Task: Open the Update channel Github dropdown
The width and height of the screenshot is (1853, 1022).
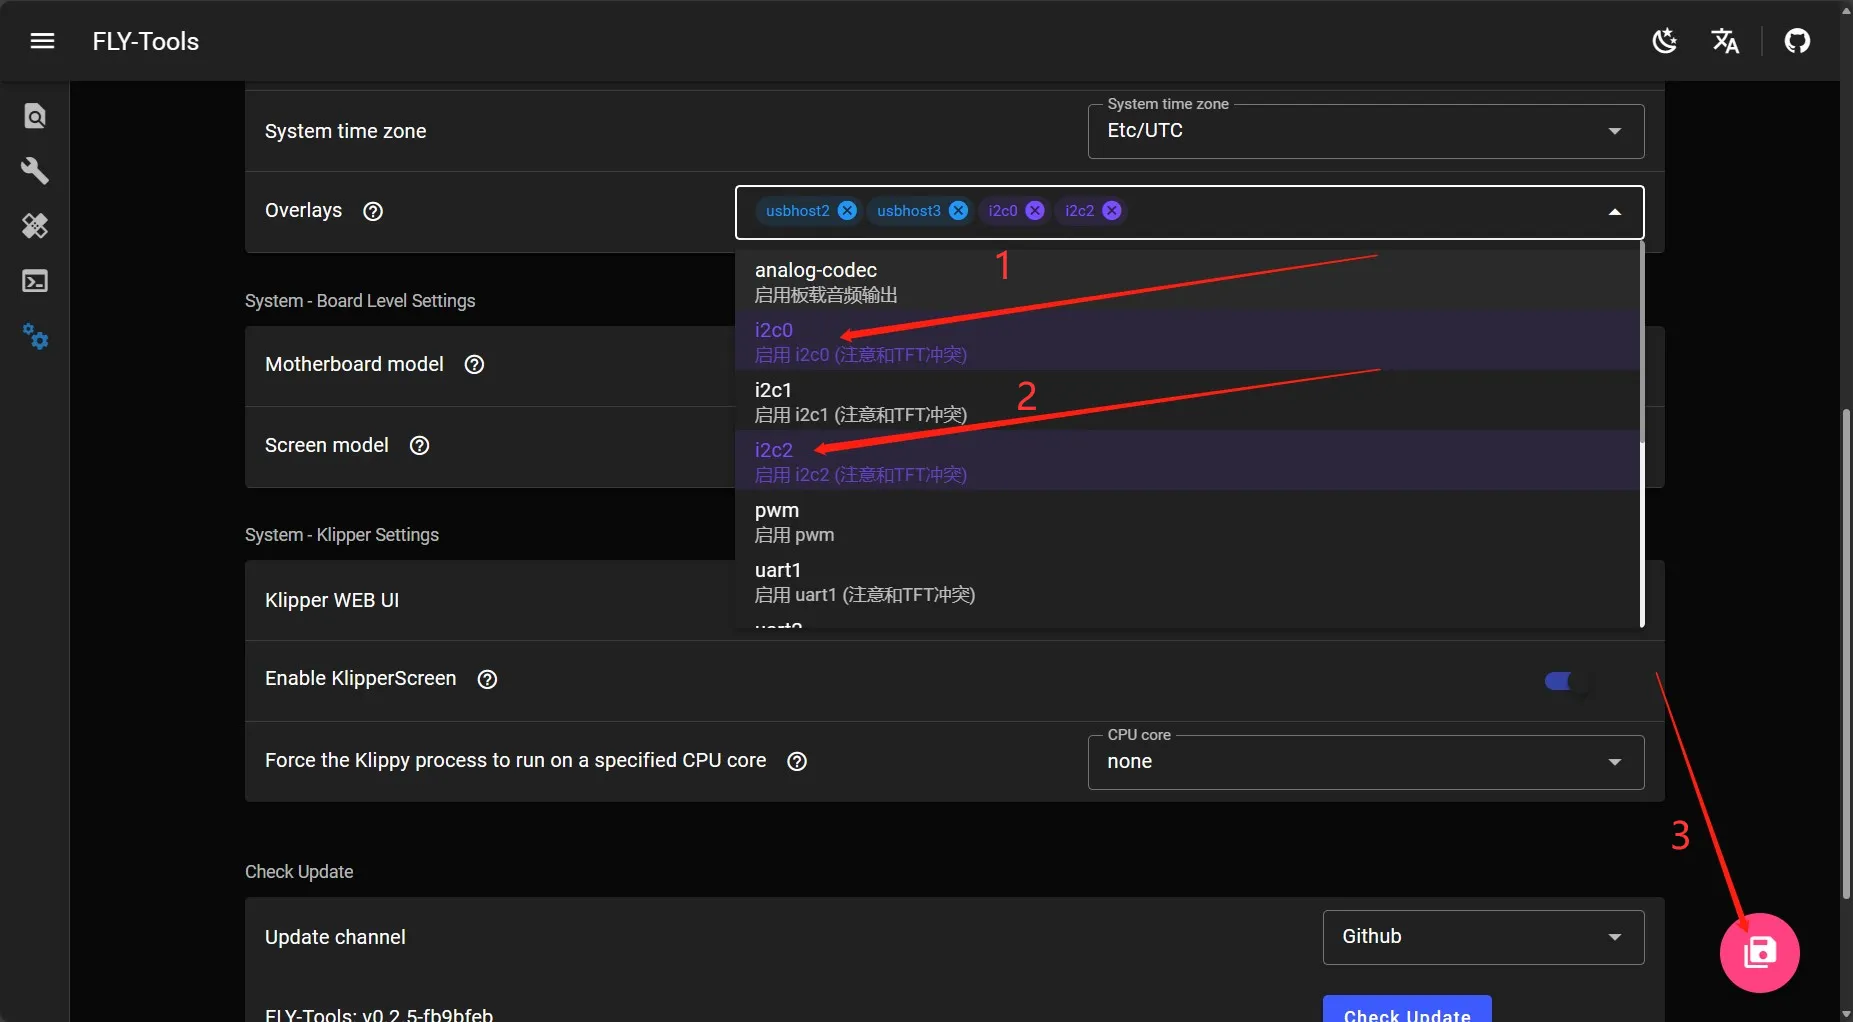Action: coord(1614,937)
